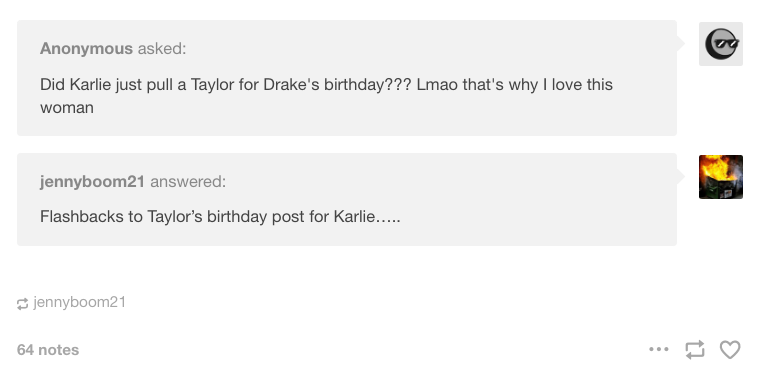761x377 pixels.
Task: Click the Anonymous asker name
Action: pos(86,49)
